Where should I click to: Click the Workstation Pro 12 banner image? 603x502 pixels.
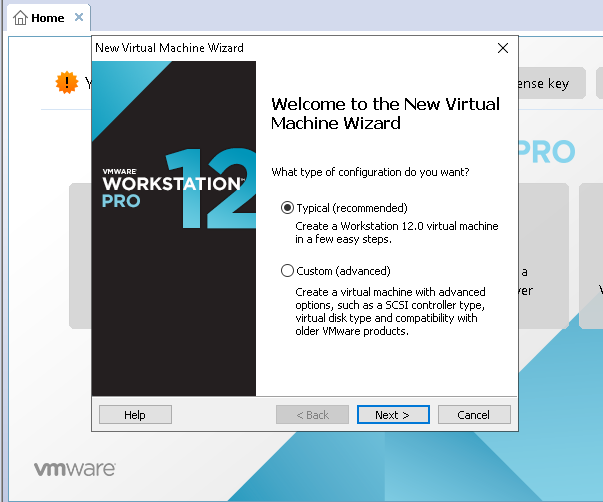click(x=174, y=228)
